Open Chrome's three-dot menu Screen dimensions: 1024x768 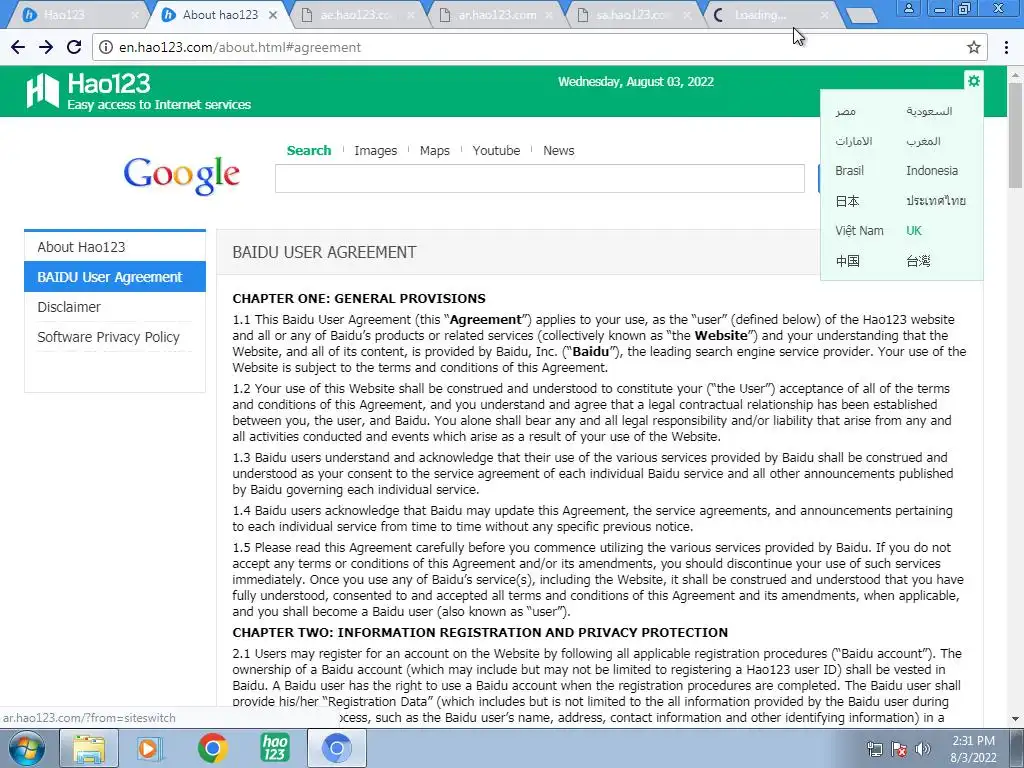click(x=1006, y=47)
